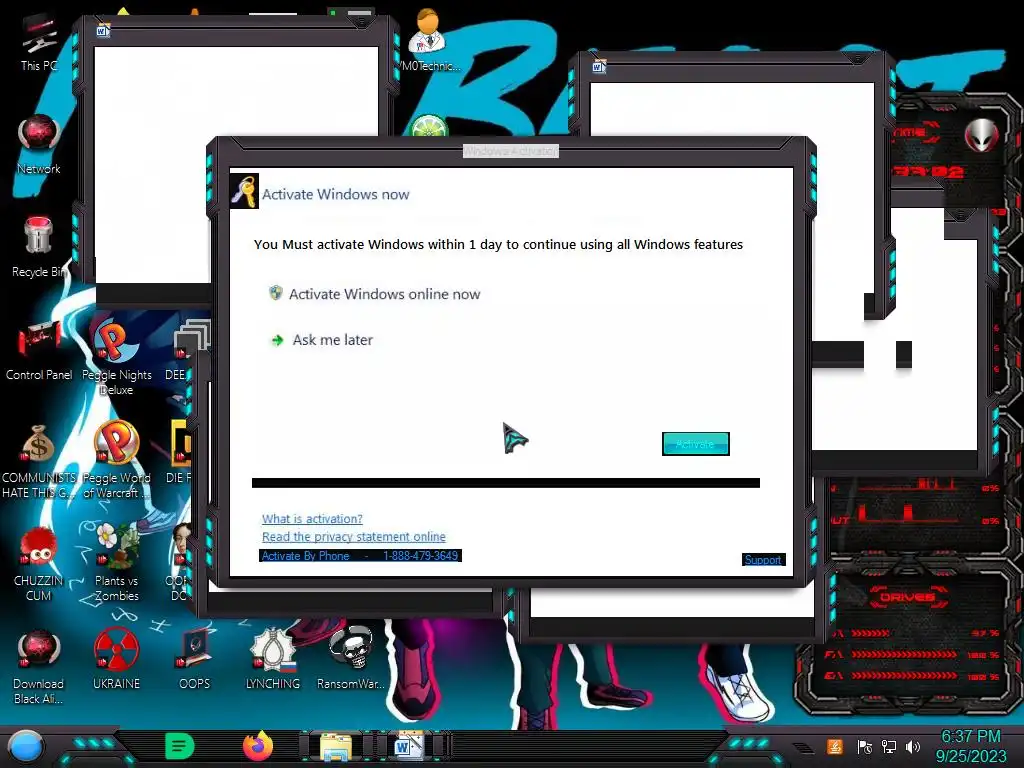
Task: Click the DRIVES widget header
Action: (908, 597)
